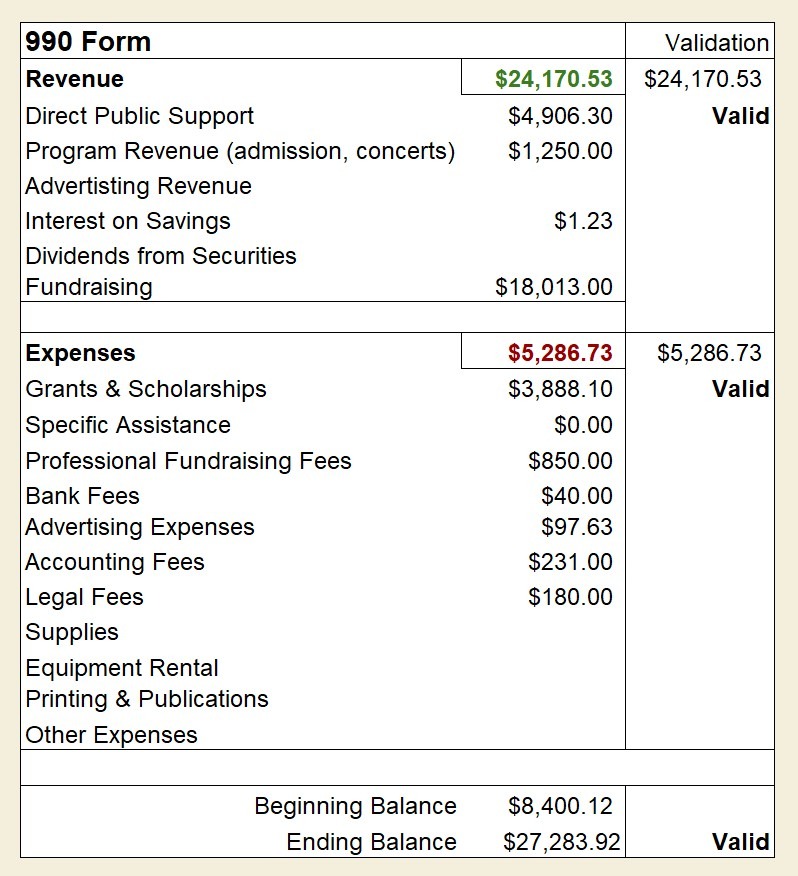Screen dimensions: 798x876
Task: Click the Bank Fees amount $40.00
Action: click(x=576, y=496)
